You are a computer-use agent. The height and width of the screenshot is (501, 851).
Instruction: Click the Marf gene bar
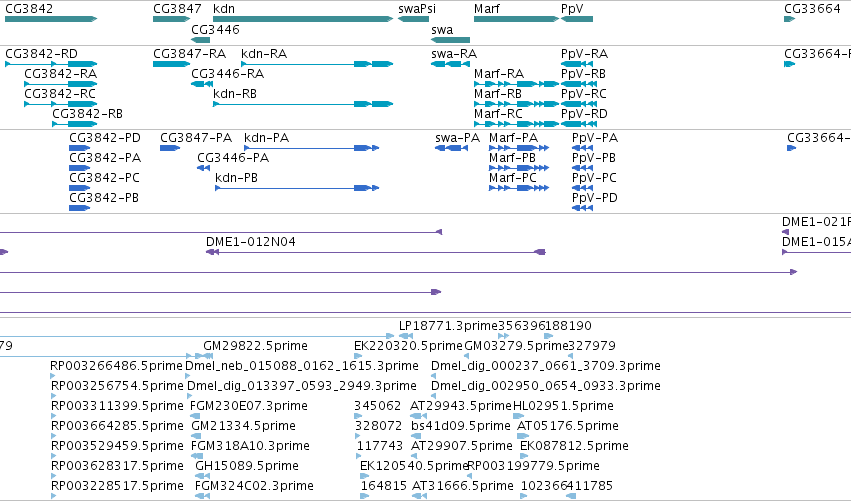(x=516, y=19)
